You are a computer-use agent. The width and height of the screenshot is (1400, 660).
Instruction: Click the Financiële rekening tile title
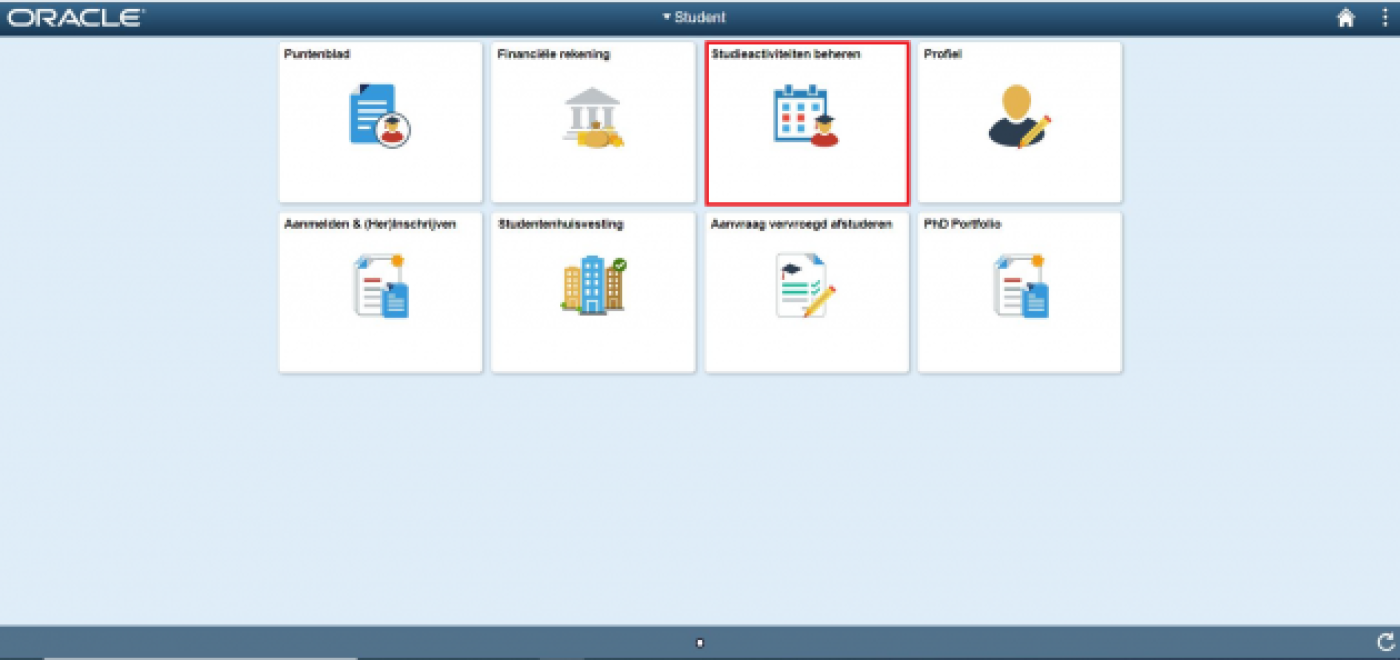(x=554, y=54)
